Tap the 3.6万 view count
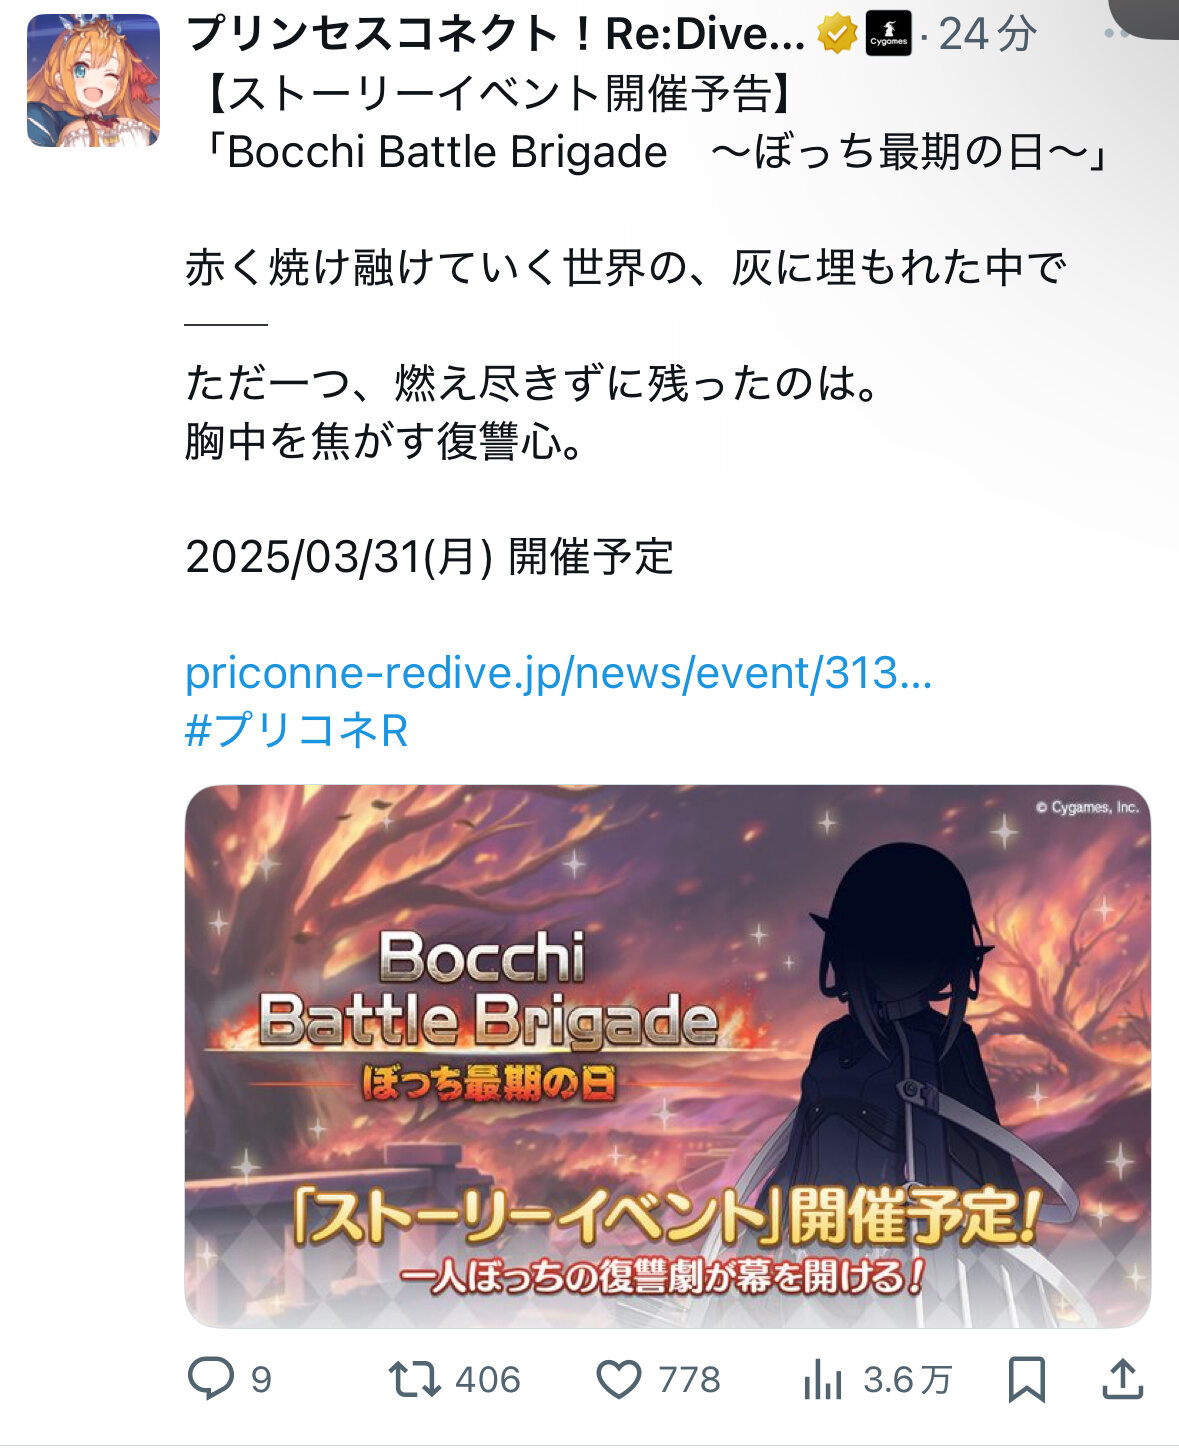The height and width of the screenshot is (1453, 1179). [907, 1381]
